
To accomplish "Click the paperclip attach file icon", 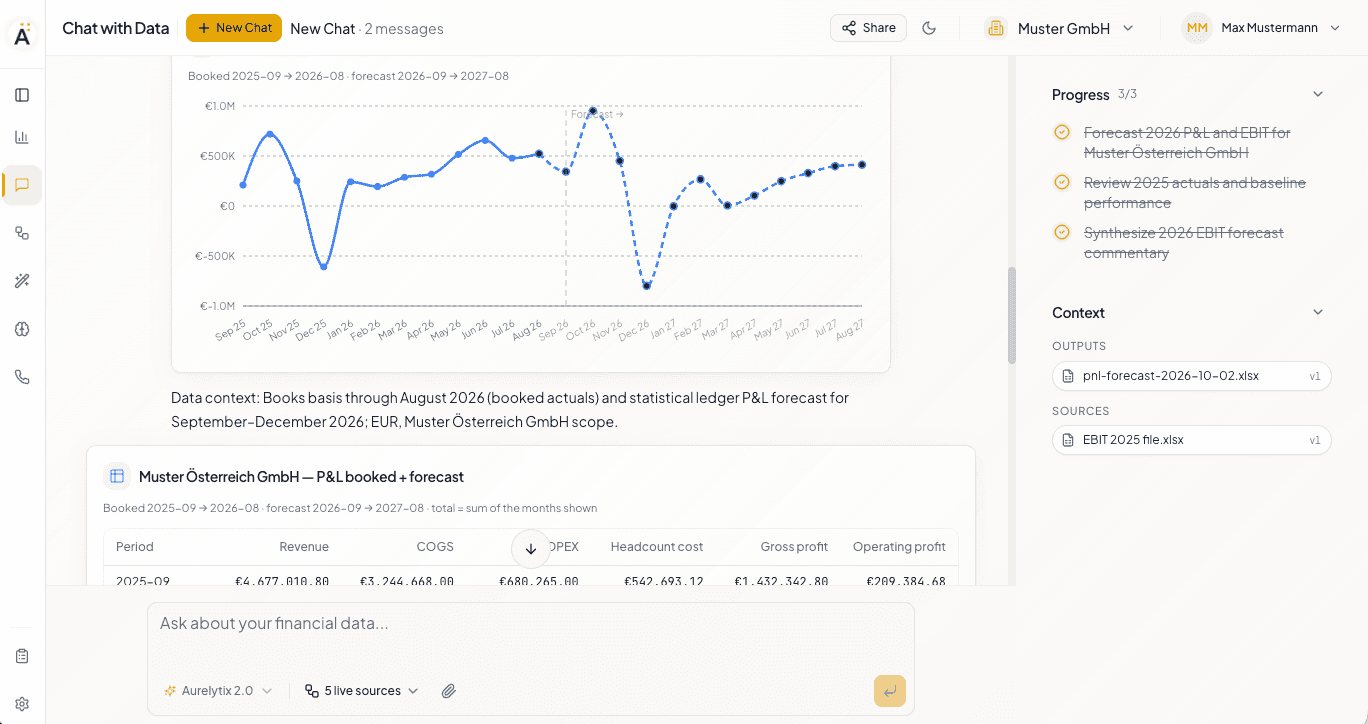I will click(x=449, y=691).
